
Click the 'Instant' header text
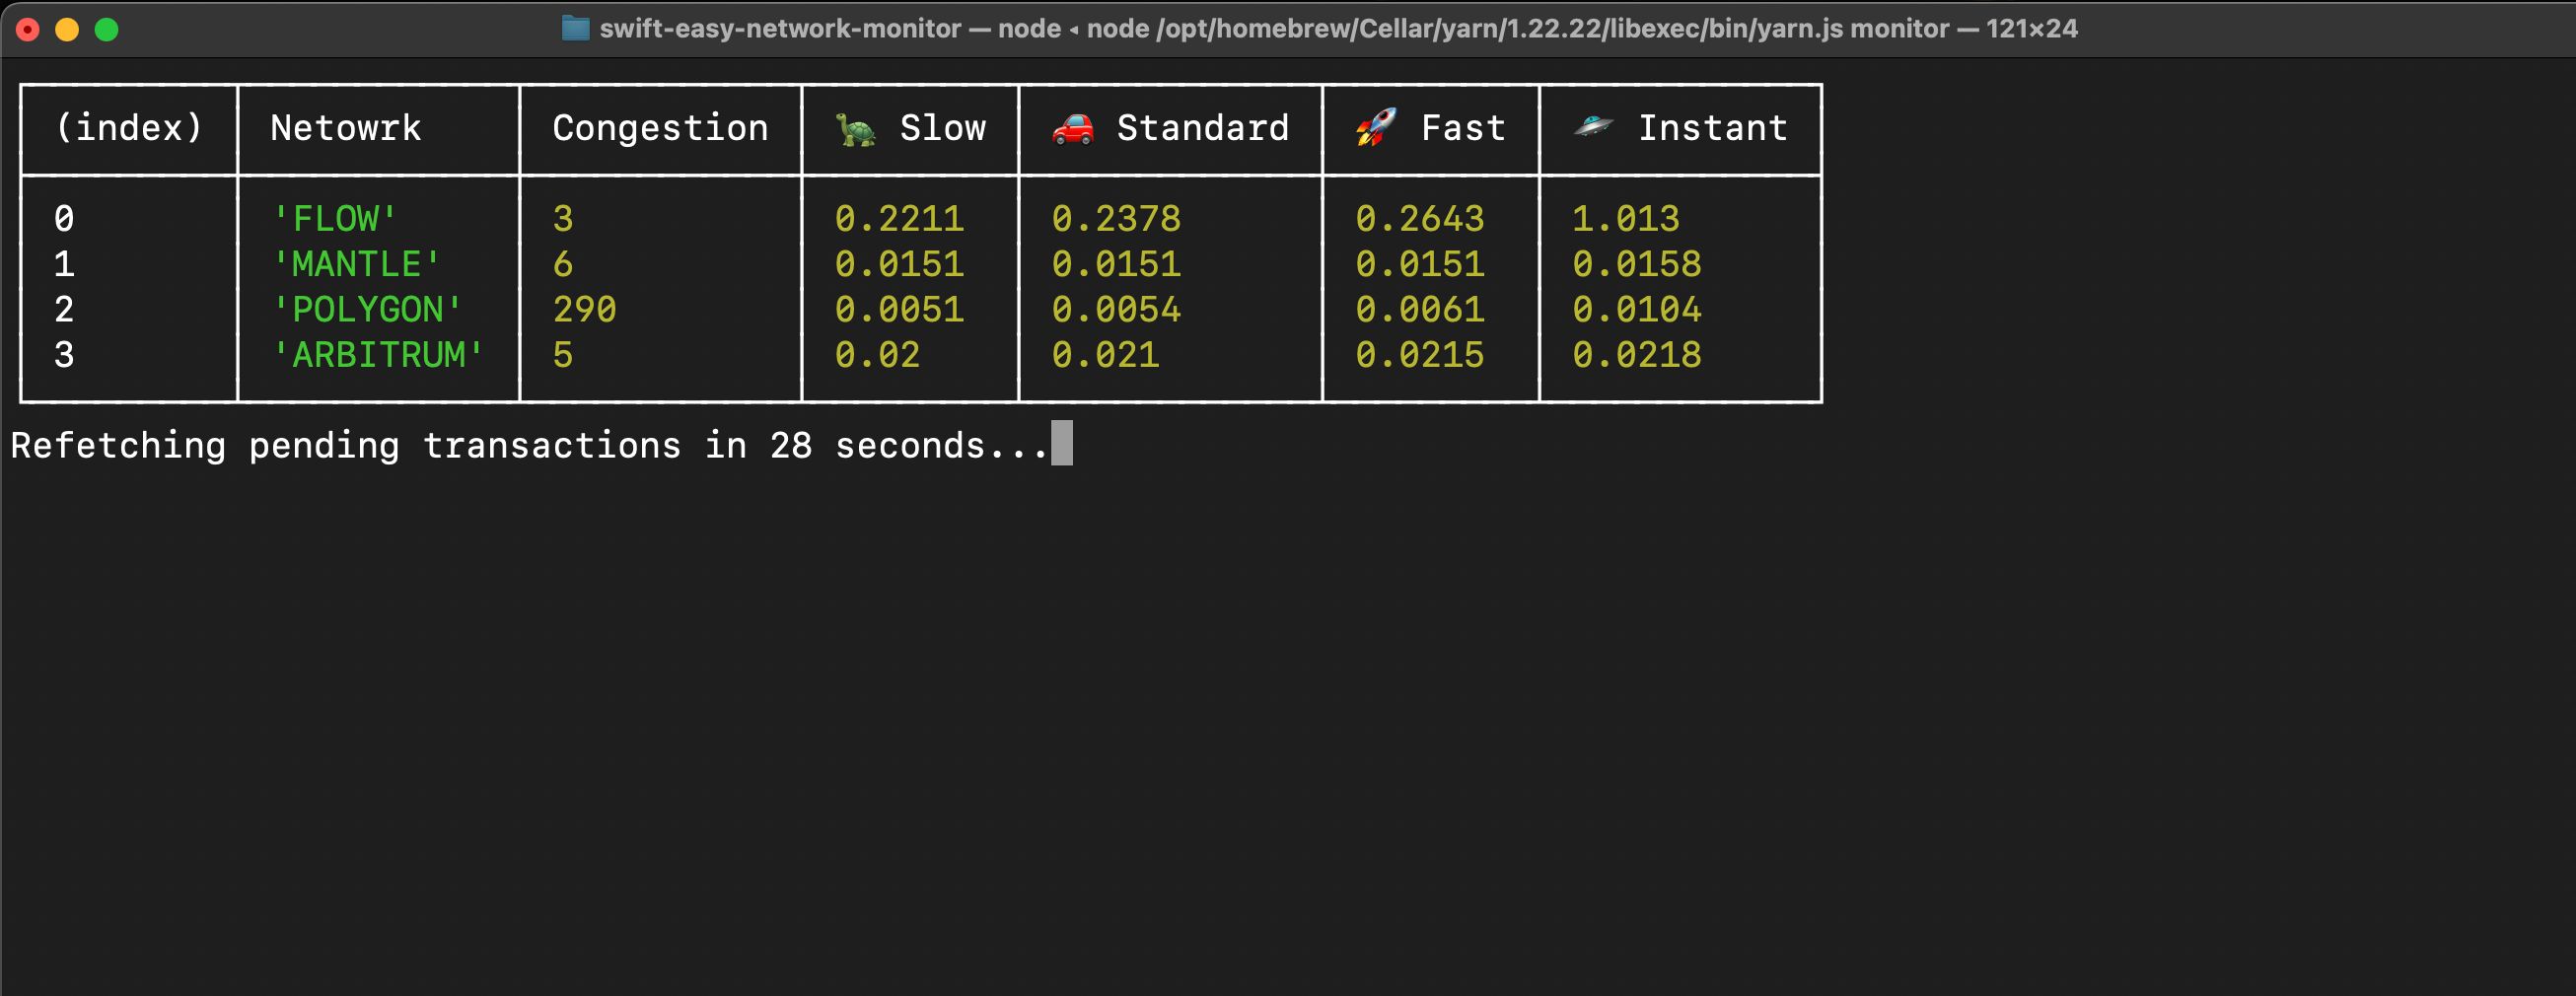1713,128
